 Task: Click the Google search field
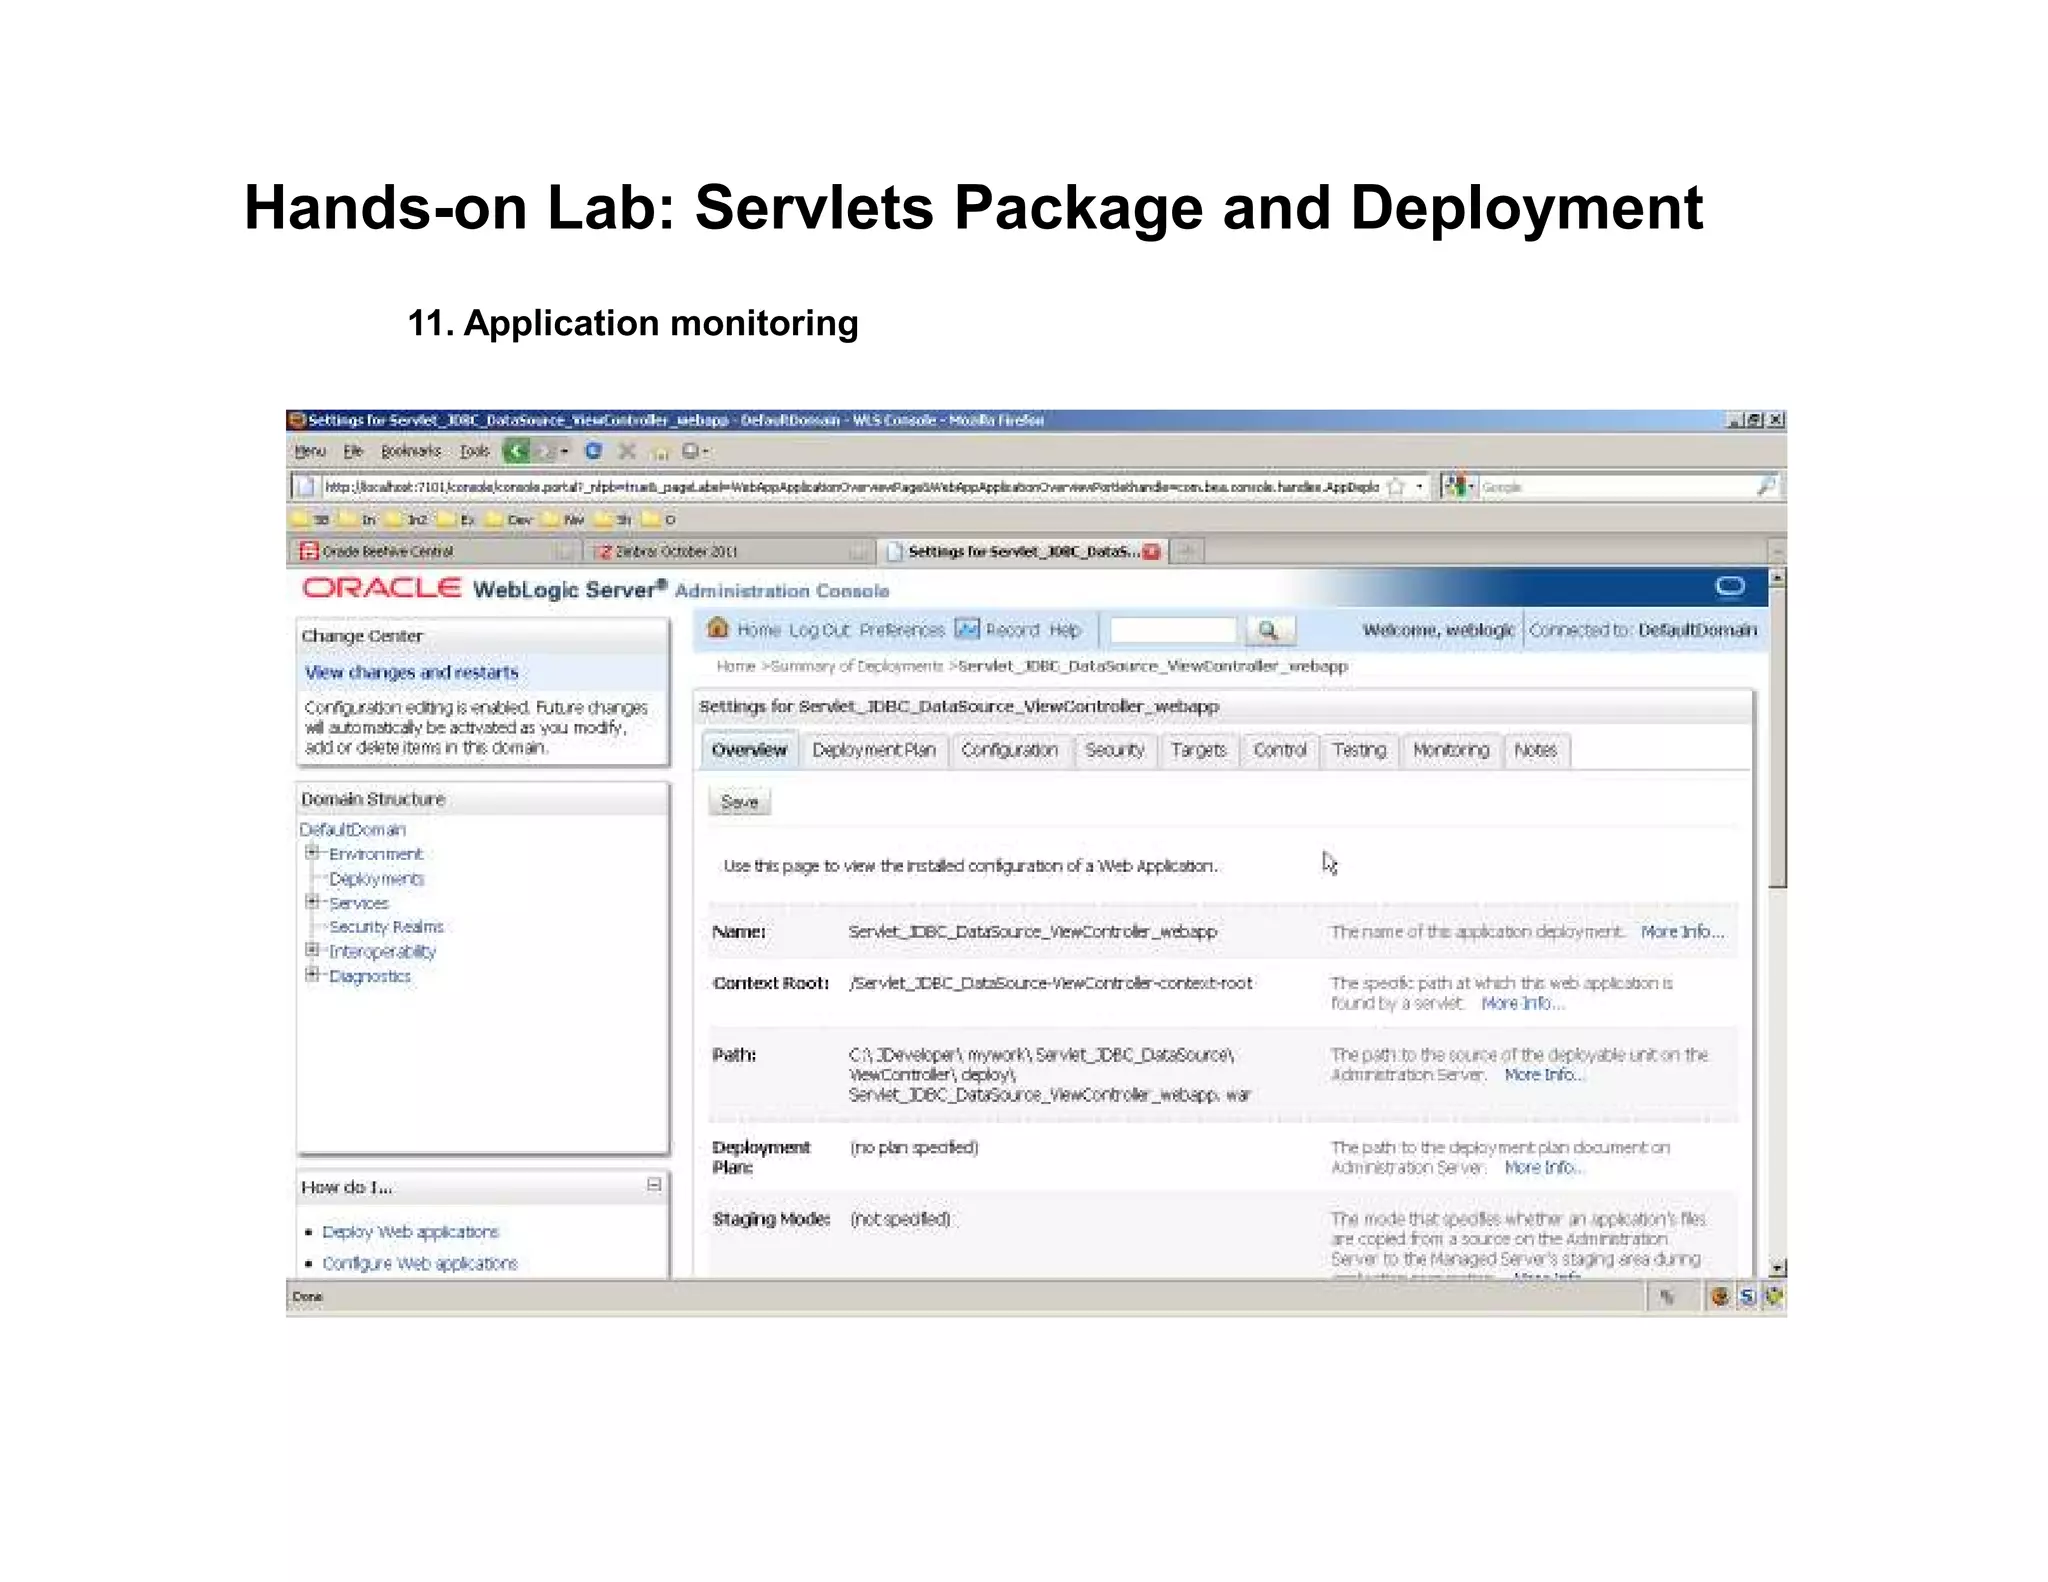click(1615, 487)
